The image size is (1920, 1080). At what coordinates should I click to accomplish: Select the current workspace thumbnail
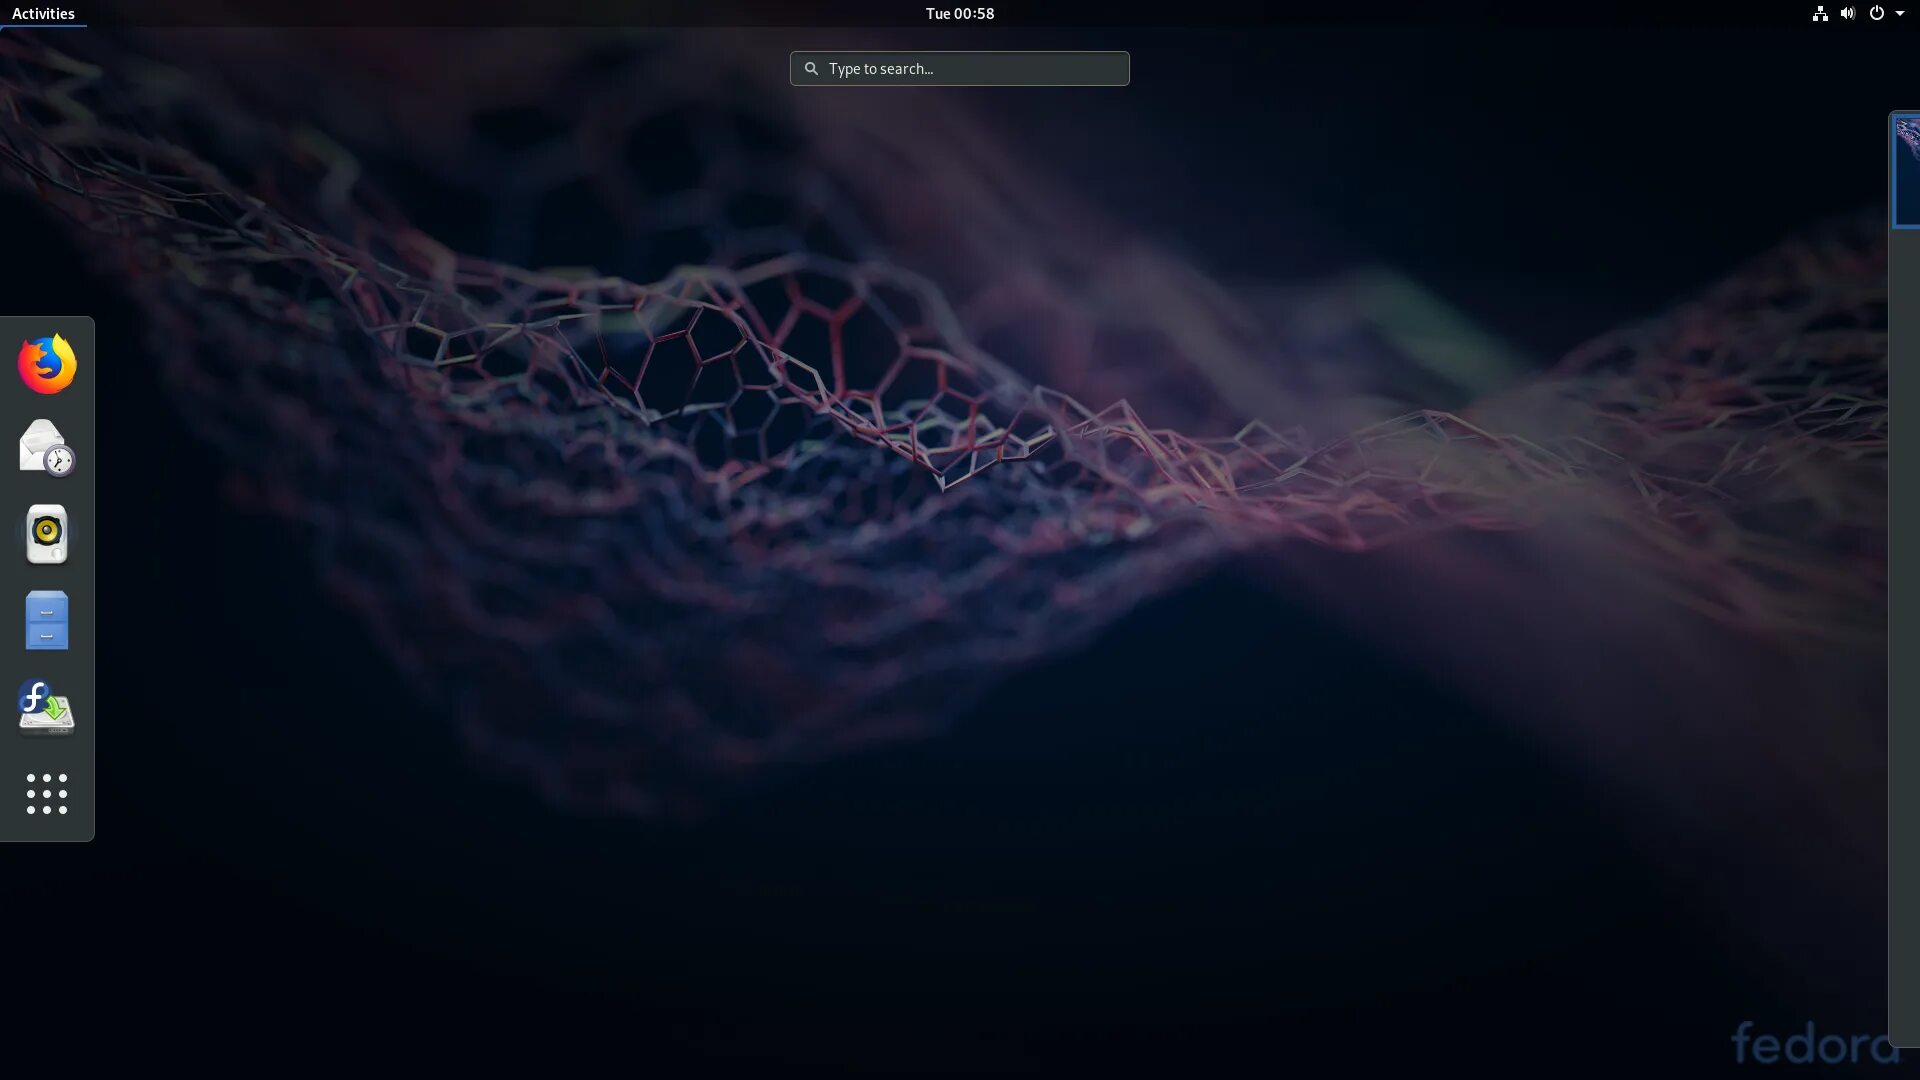[x=1907, y=170]
